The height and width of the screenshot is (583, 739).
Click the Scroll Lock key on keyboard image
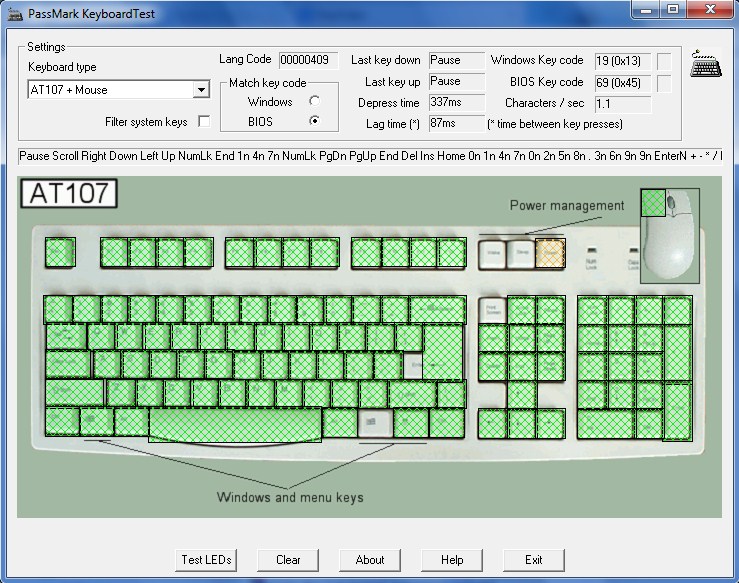click(x=521, y=310)
